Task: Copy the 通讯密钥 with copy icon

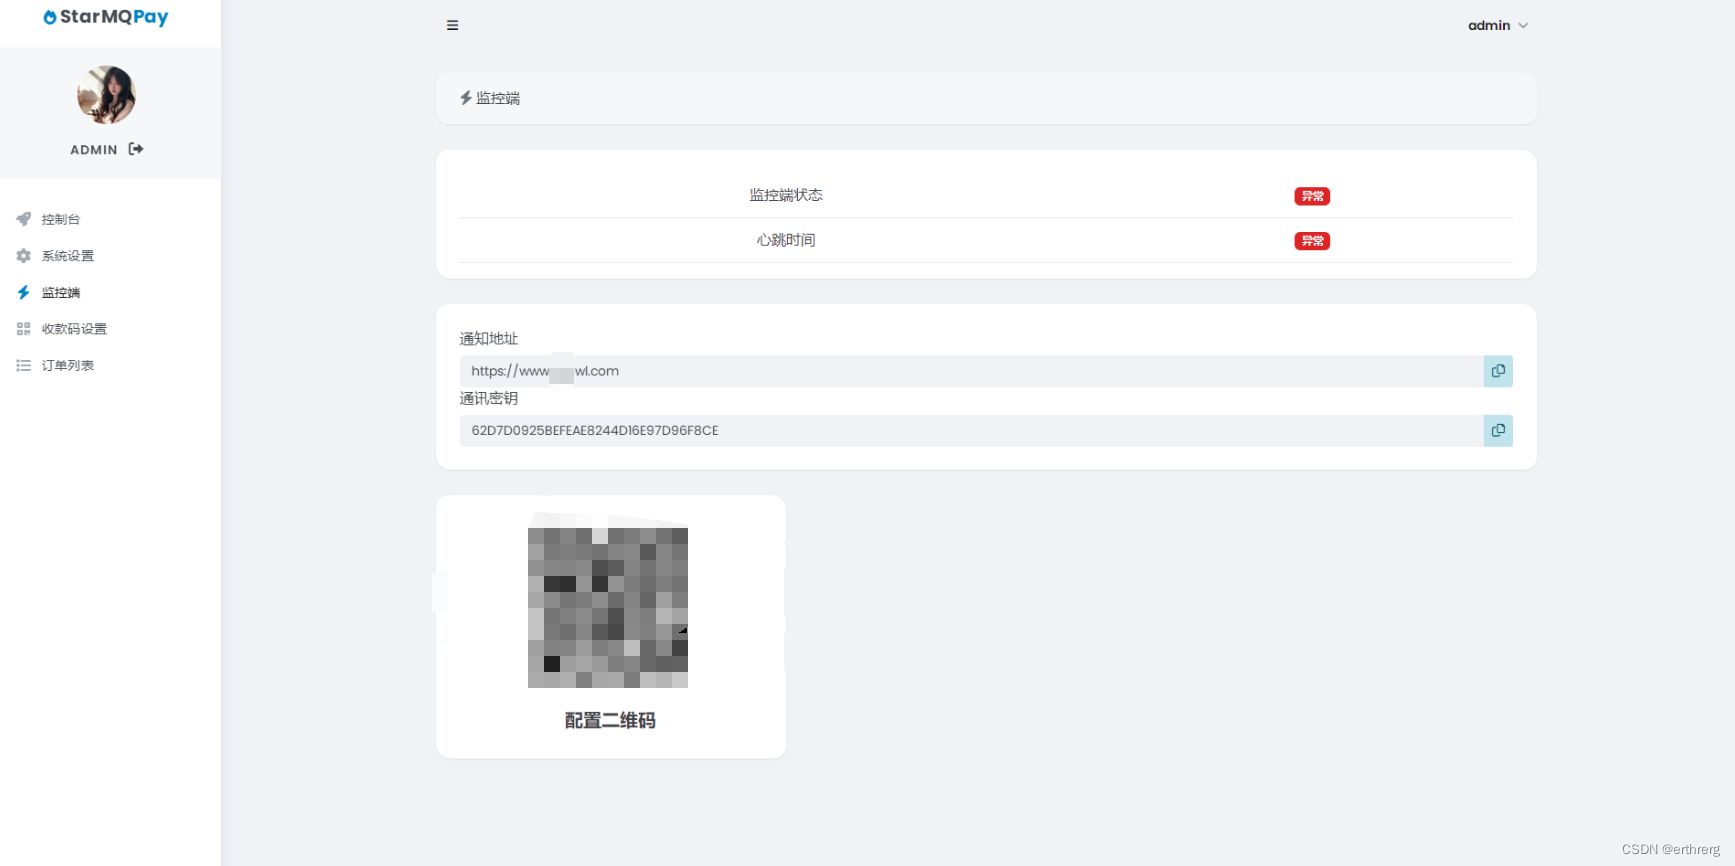Action: 1498,431
